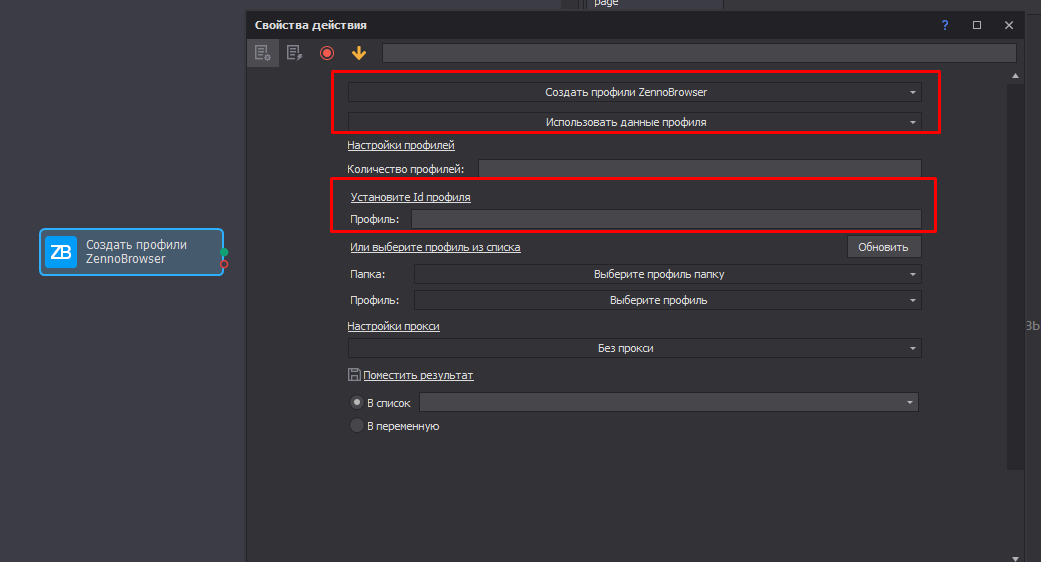Image resolution: width=1041 pixels, height=562 pixels.
Task: Click the scrollbar down arrow in properties panel
Action: pyautogui.click(x=1015, y=558)
